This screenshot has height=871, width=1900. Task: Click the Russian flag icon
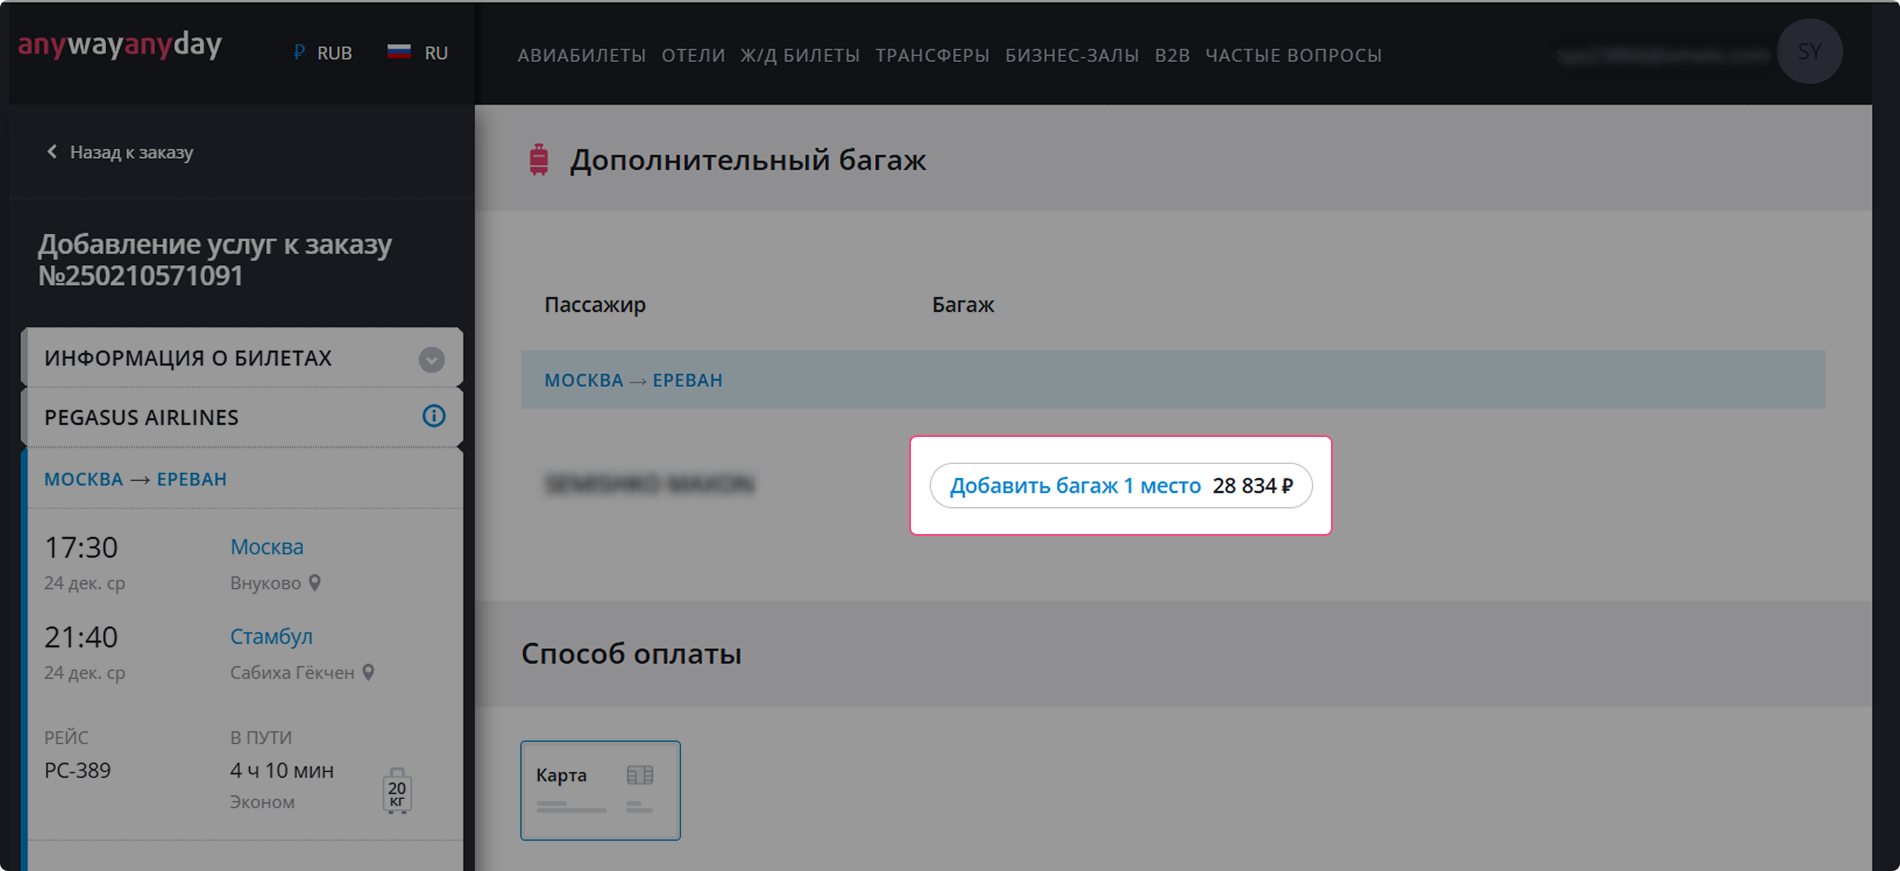click(x=399, y=52)
